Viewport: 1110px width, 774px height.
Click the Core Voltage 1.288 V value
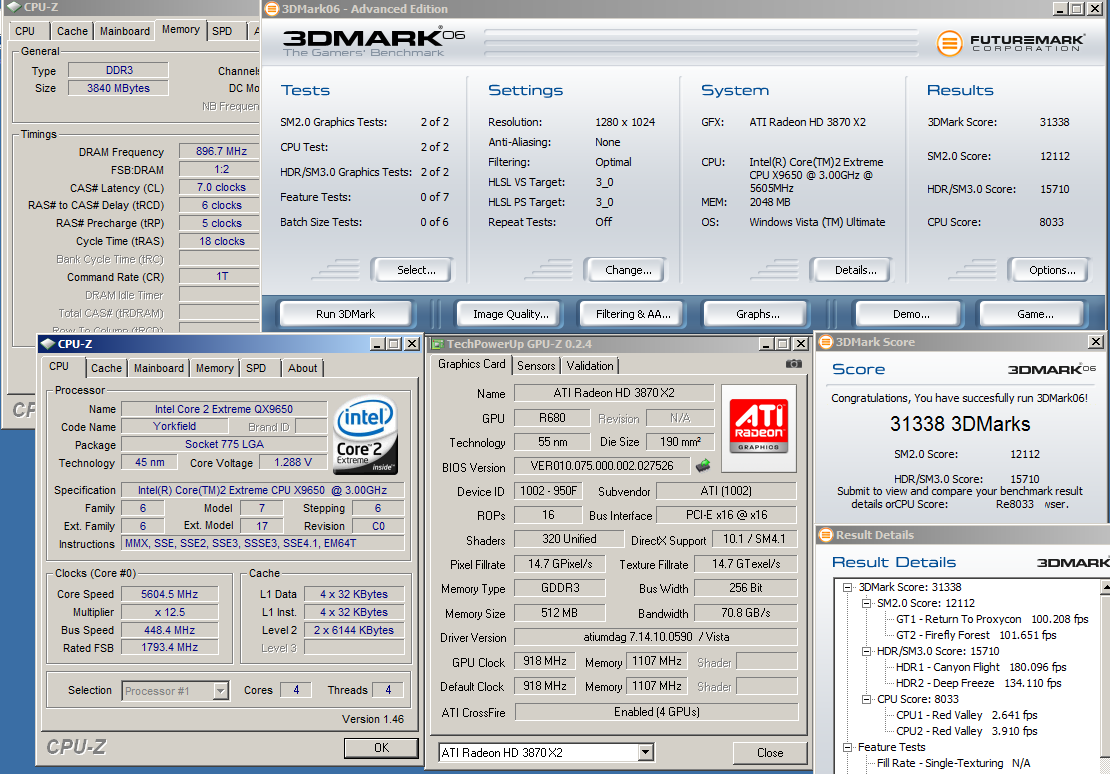tap(293, 462)
